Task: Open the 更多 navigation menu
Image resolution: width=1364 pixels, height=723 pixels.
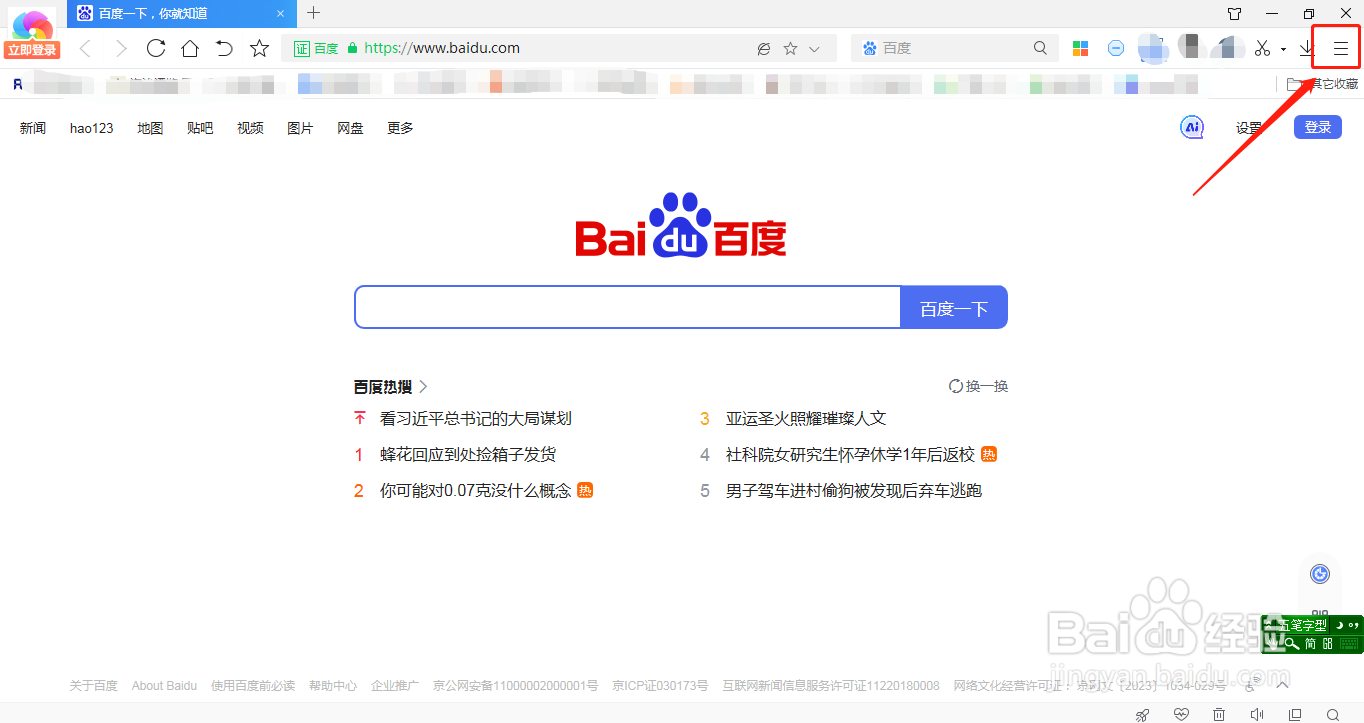Action: [x=400, y=128]
